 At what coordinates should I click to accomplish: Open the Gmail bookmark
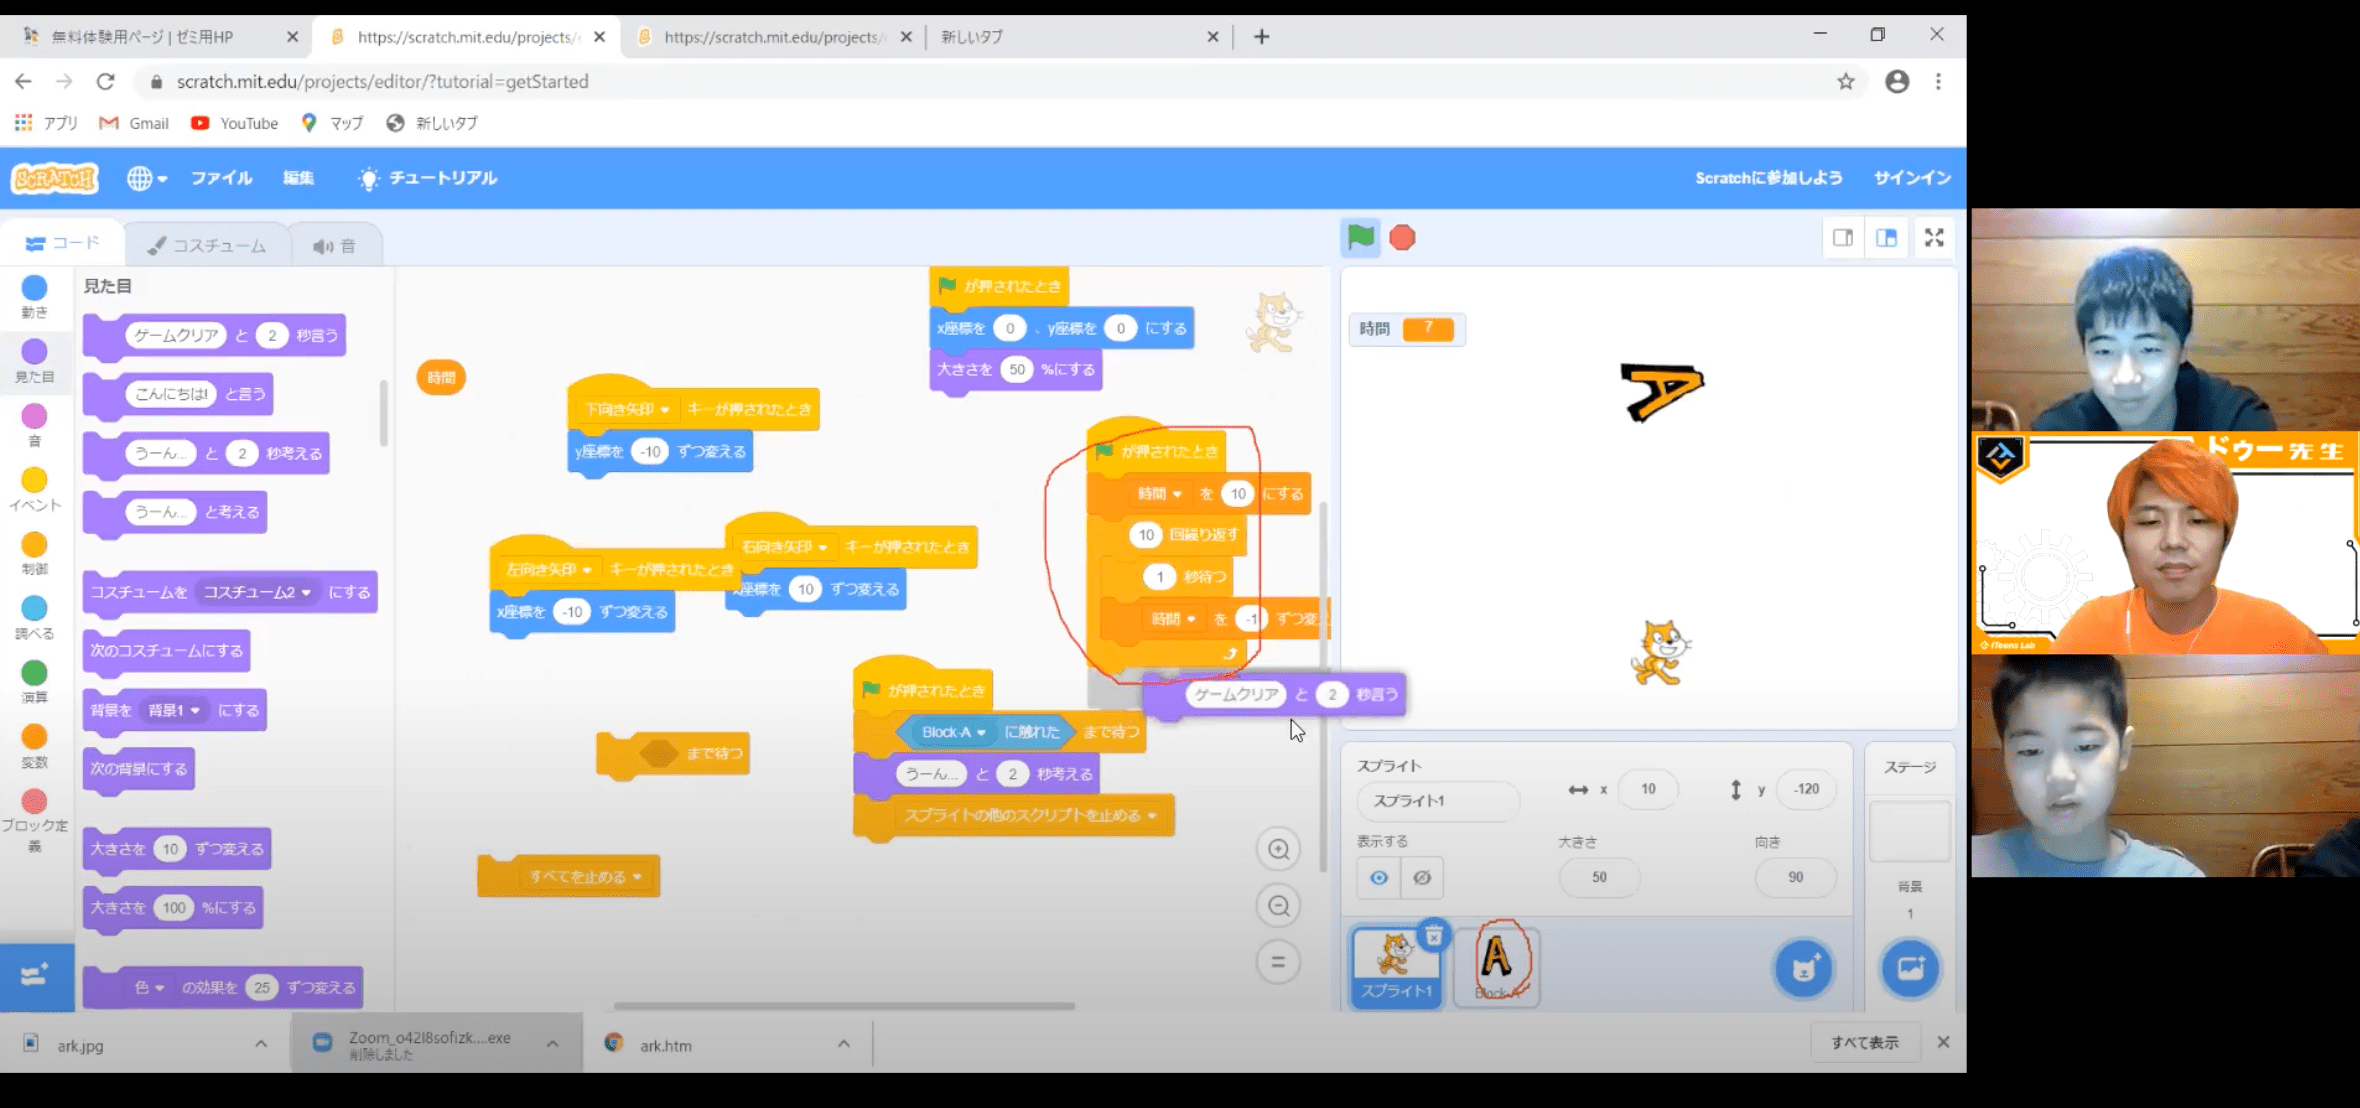134,123
